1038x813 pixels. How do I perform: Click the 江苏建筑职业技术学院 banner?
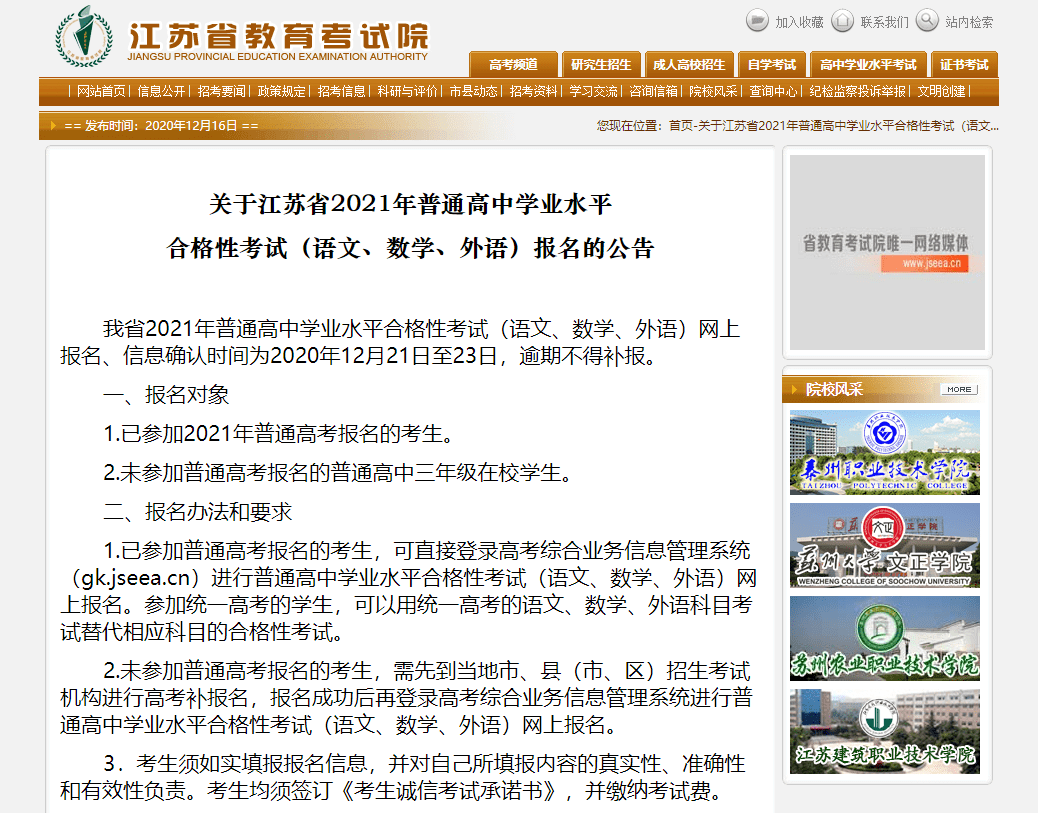(884, 731)
